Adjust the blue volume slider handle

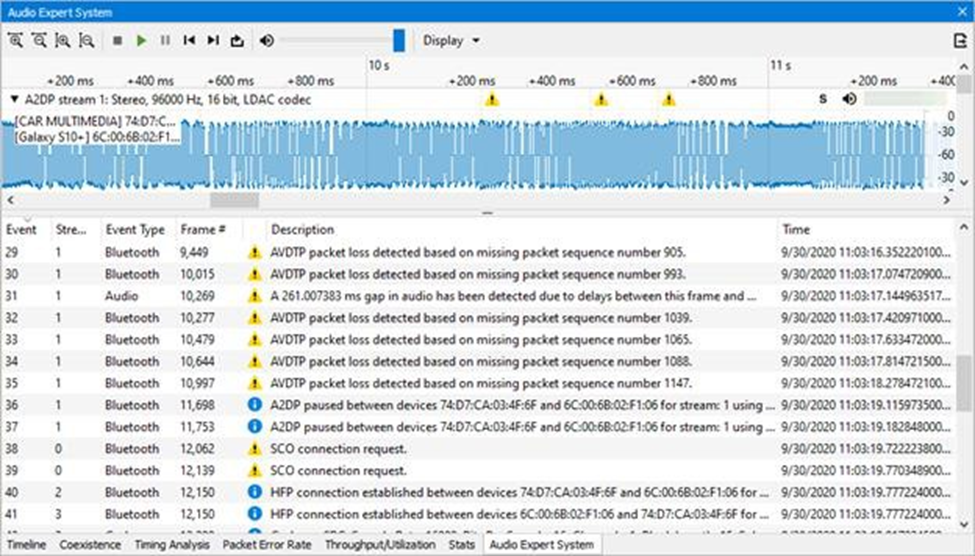click(399, 40)
